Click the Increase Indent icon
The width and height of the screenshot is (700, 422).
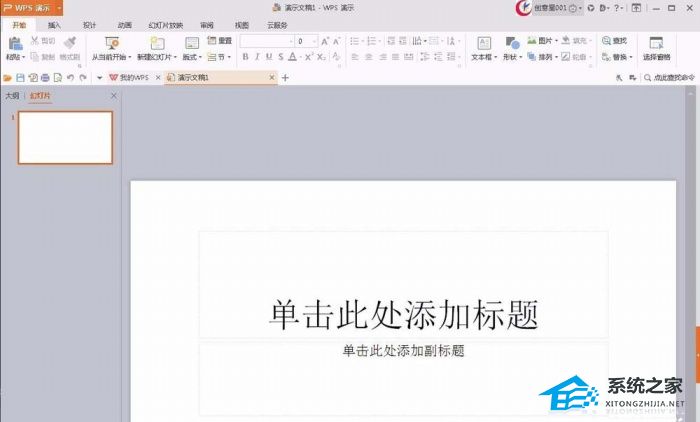(403, 41)
